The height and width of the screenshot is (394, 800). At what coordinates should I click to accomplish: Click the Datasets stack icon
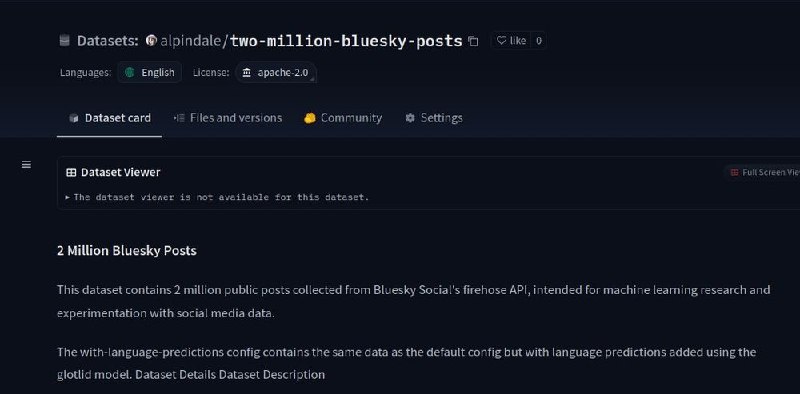point(64,40)
